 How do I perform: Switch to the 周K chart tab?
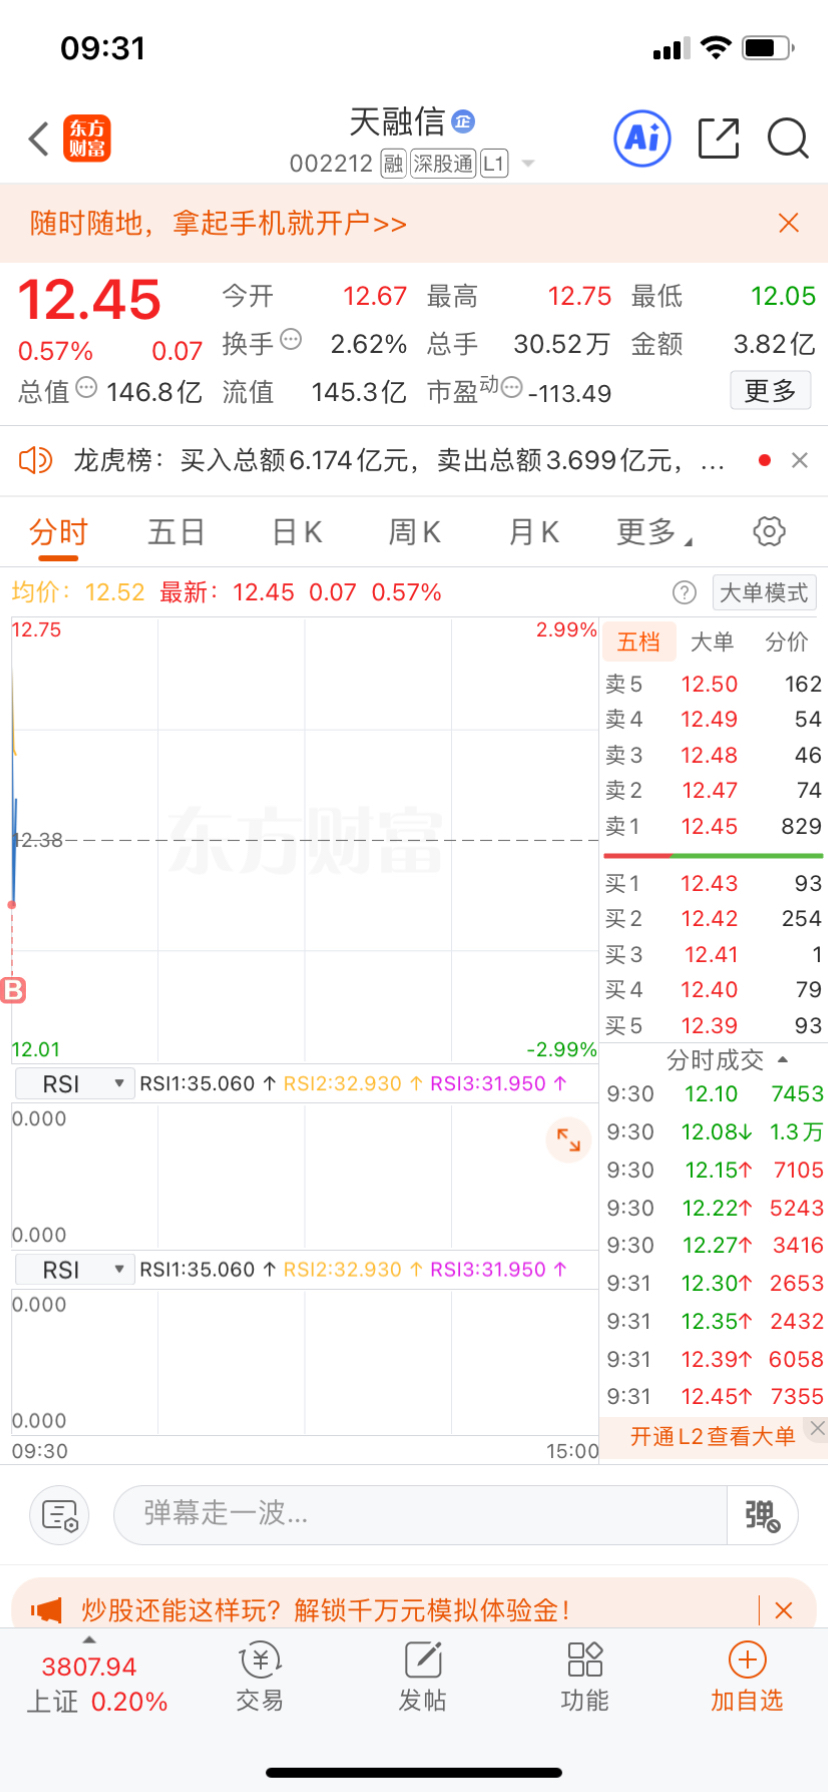point(415,532)
